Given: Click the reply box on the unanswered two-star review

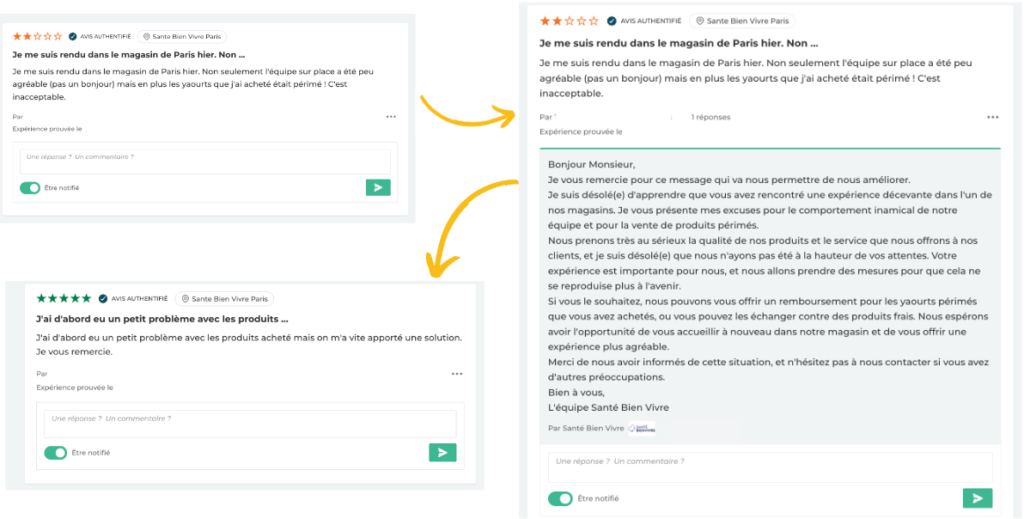Looking at the screenshot, I should pyautogui.click(x=205, y=157).
